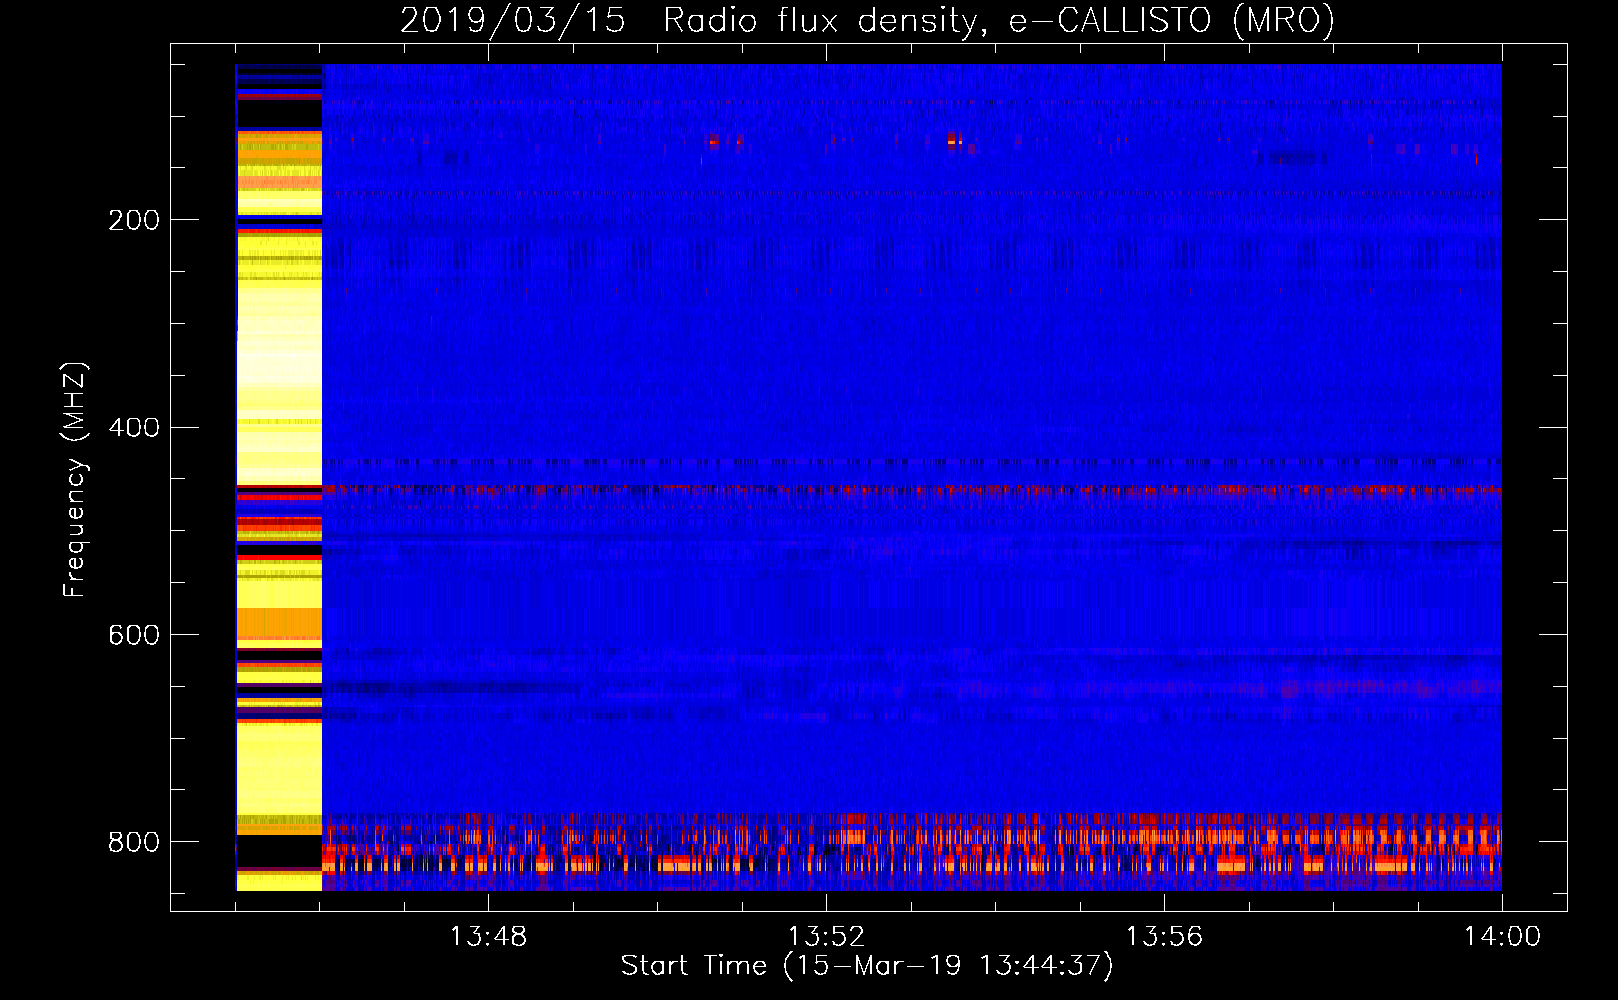Click the yellow saturated band at spectrogram start
This screenshot has height=1000, width=1618.
click(279, 477)
